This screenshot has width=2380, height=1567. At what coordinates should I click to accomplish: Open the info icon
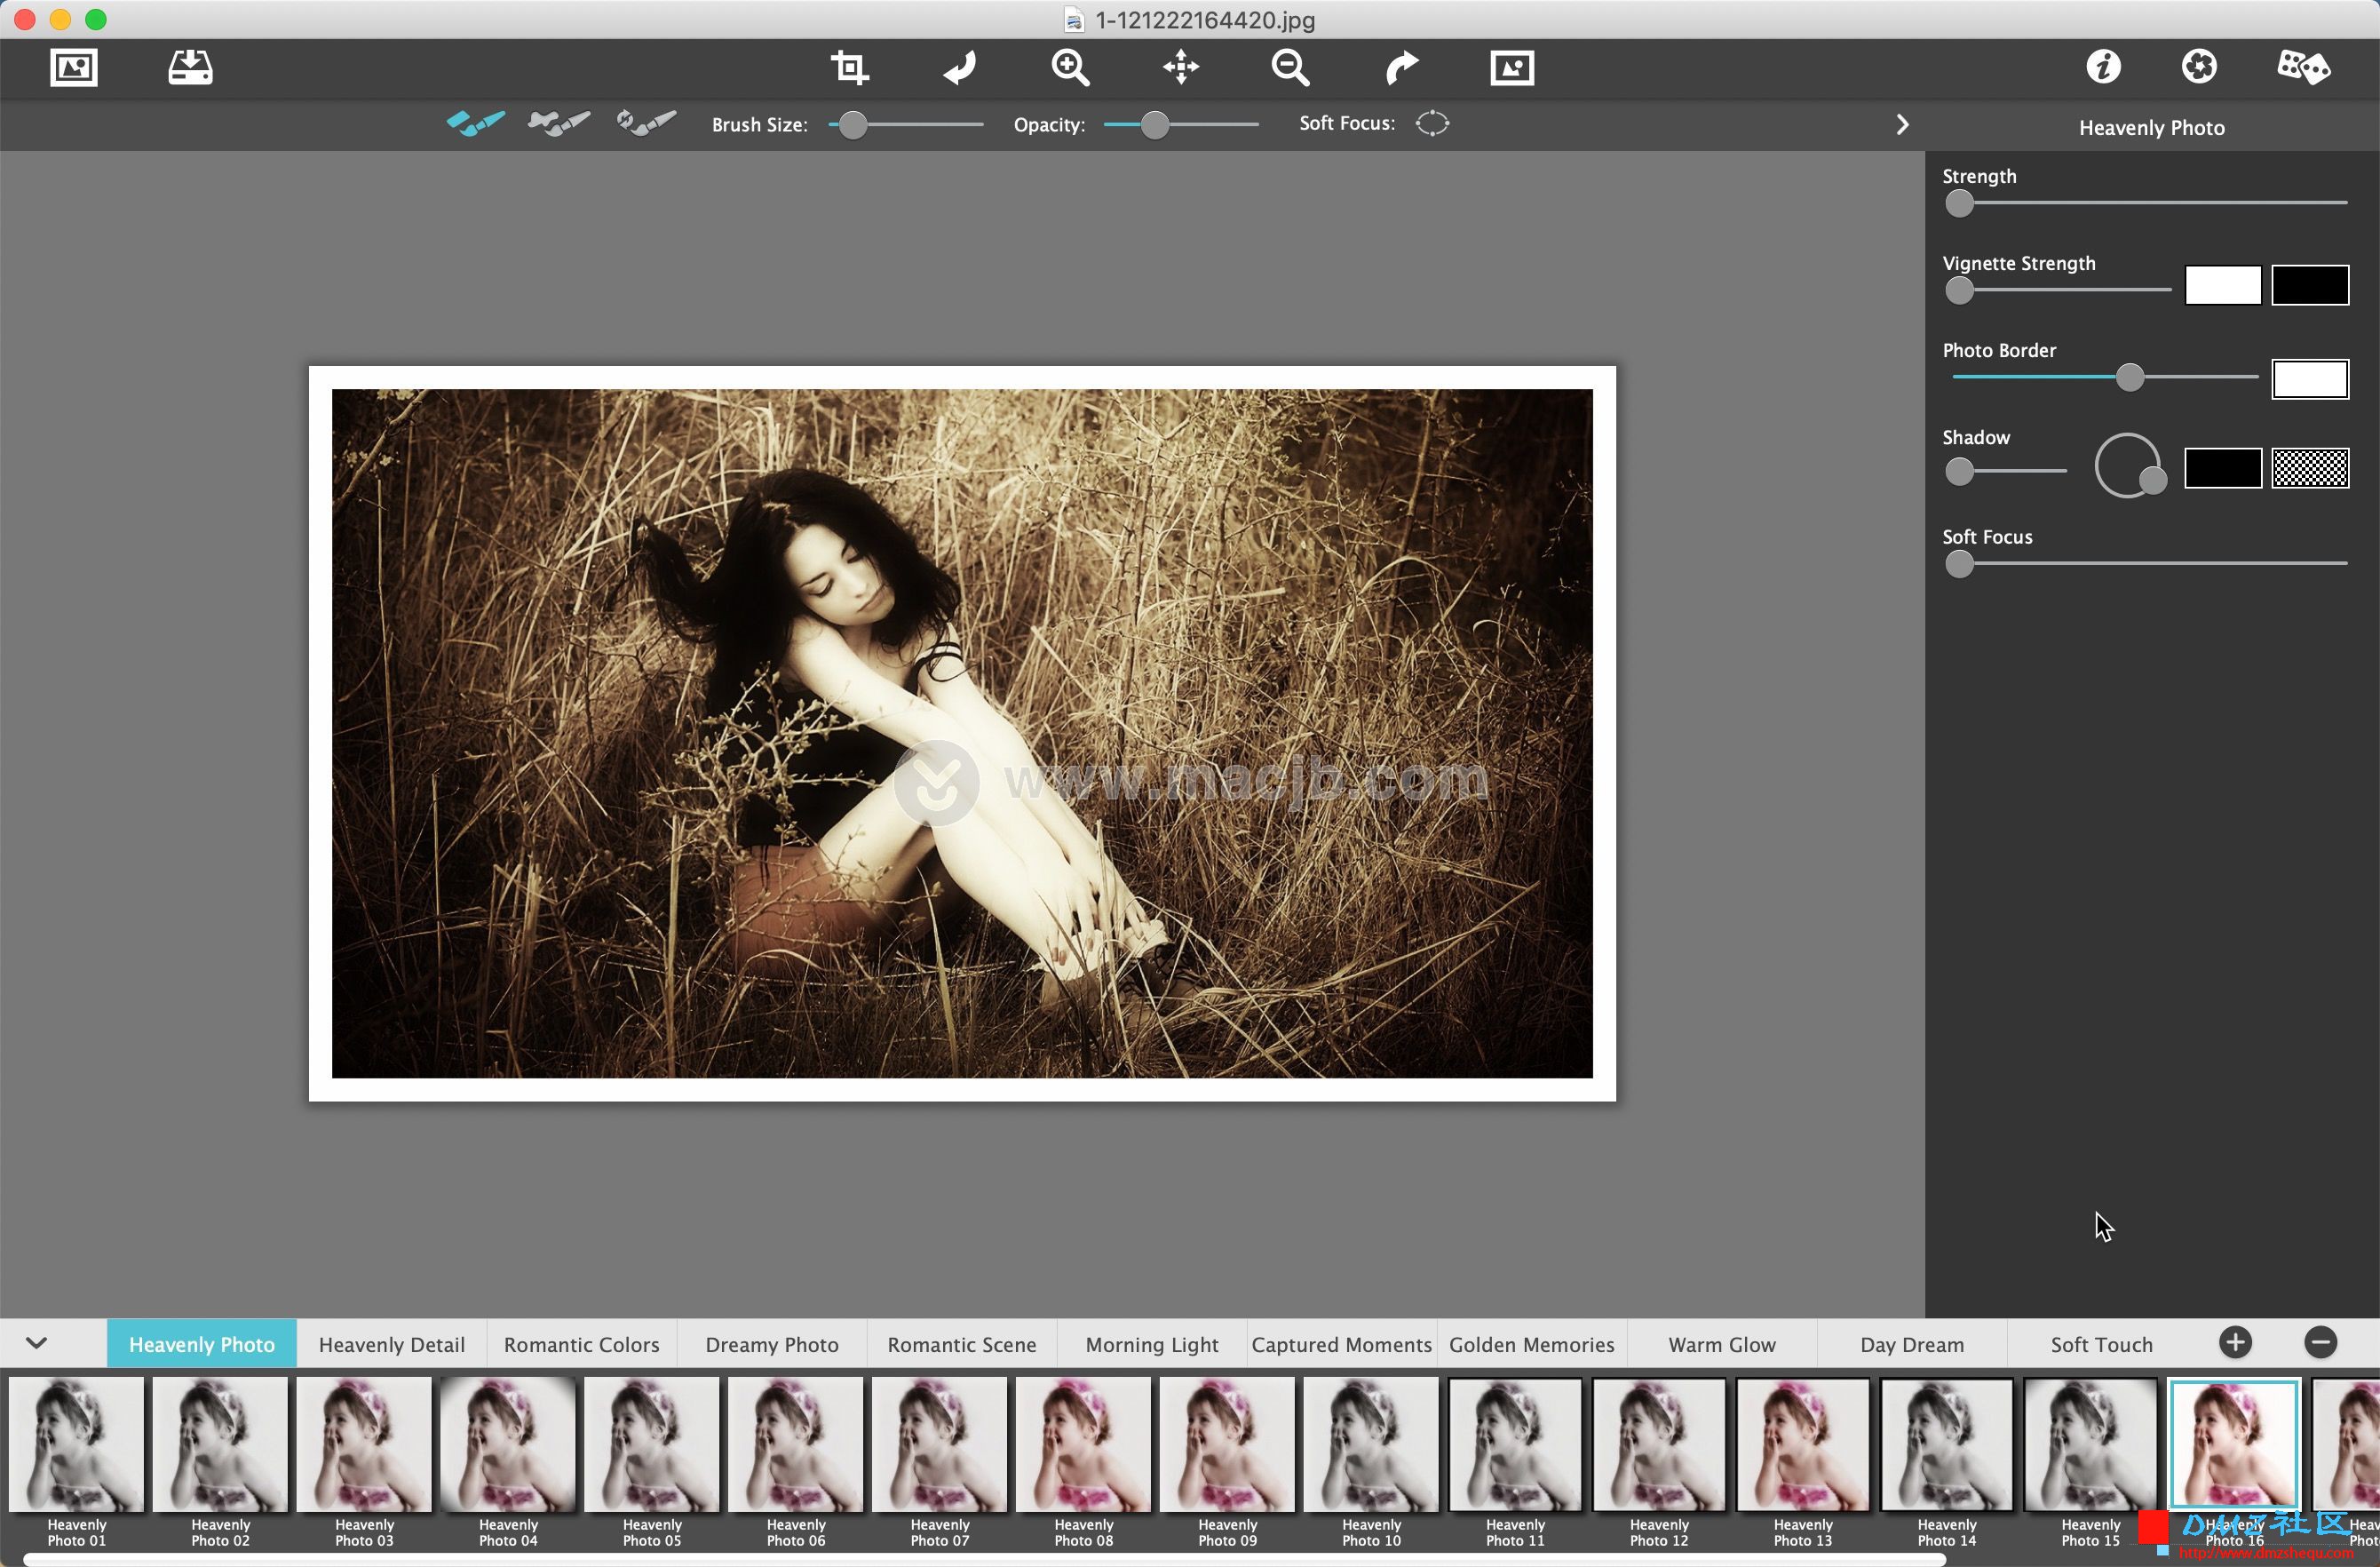(x=2103, y=67)
